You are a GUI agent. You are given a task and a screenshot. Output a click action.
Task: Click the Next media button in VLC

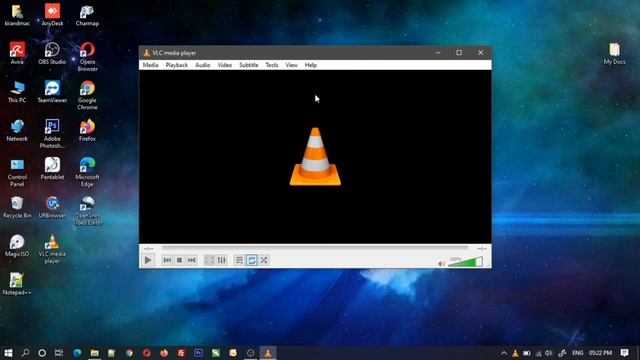(x=191, y=260)
